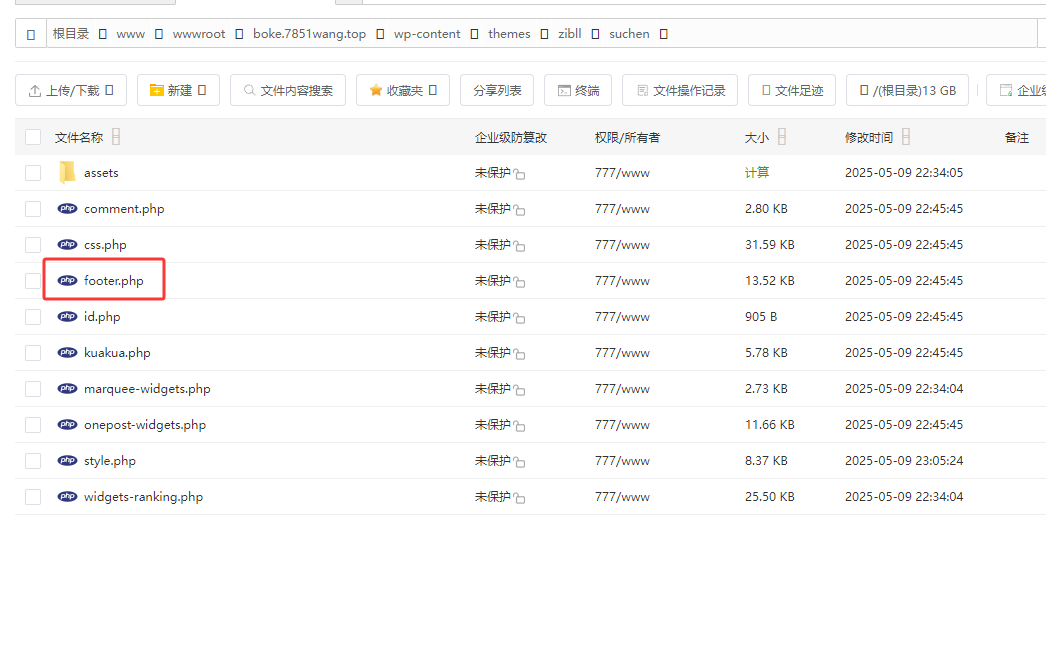
Task: Open the 终端 terminal button
Action: point(578,91)
